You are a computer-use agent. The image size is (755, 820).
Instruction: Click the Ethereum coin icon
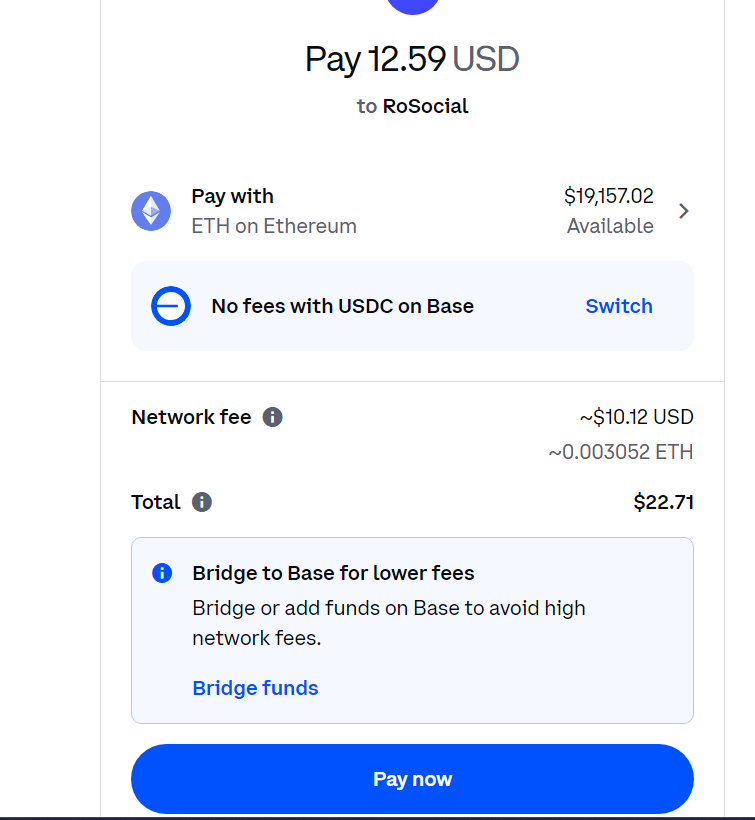coord(151,211)
